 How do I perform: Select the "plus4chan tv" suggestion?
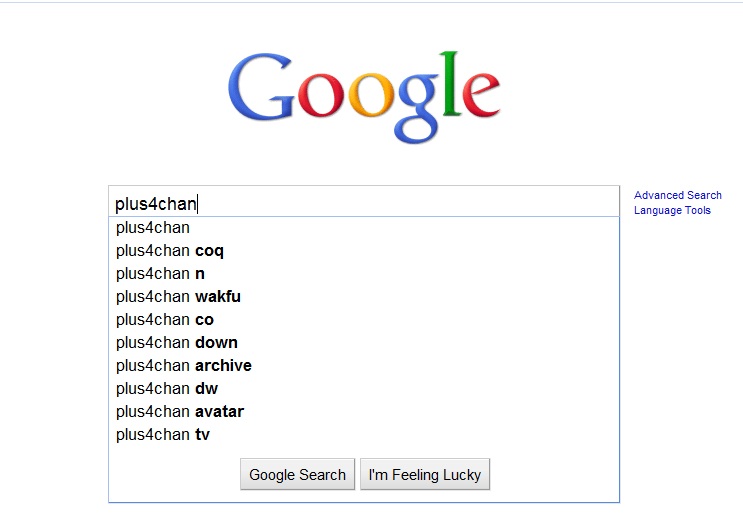click(x=163, y=435)
